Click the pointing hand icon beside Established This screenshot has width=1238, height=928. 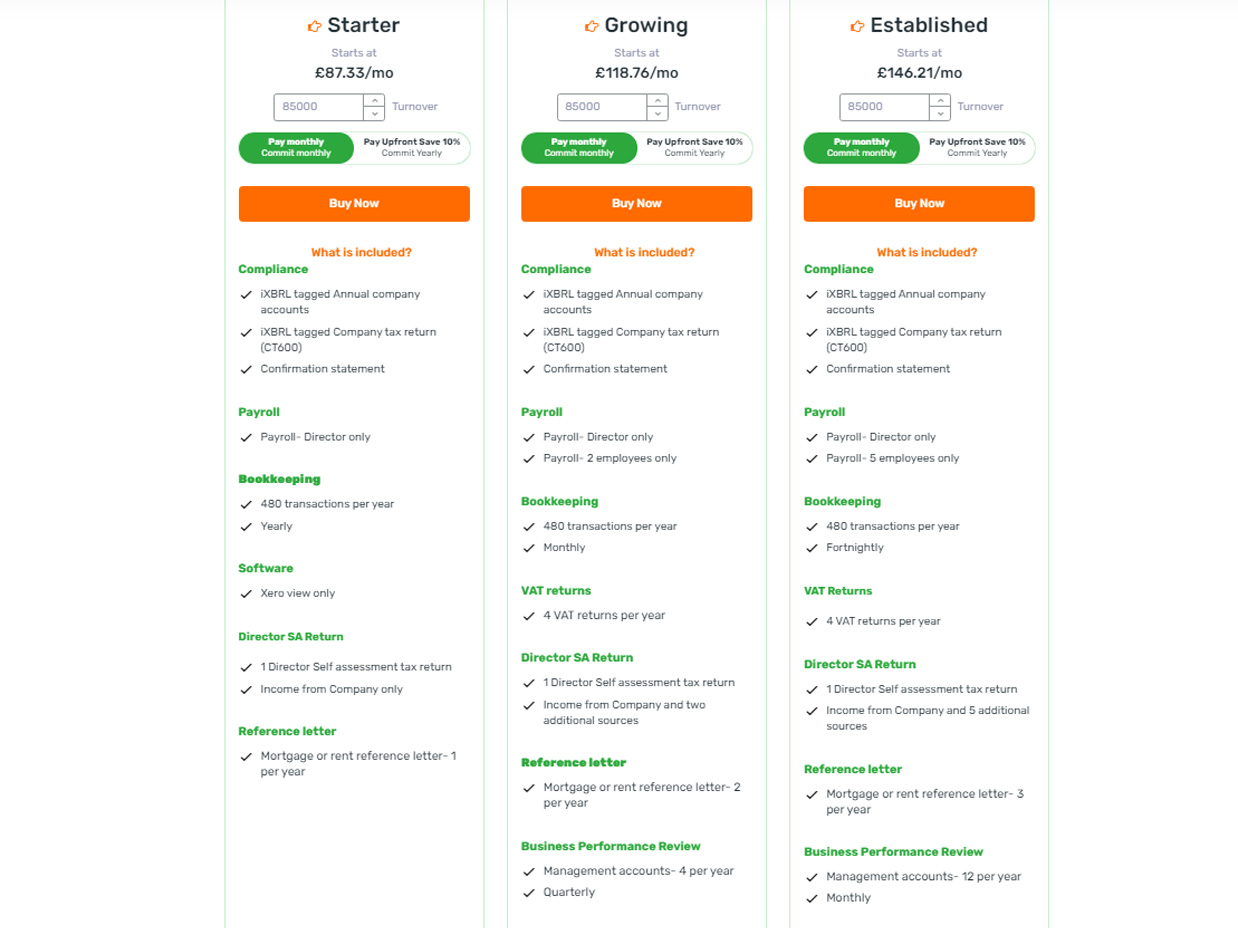(x=857, y=26)
